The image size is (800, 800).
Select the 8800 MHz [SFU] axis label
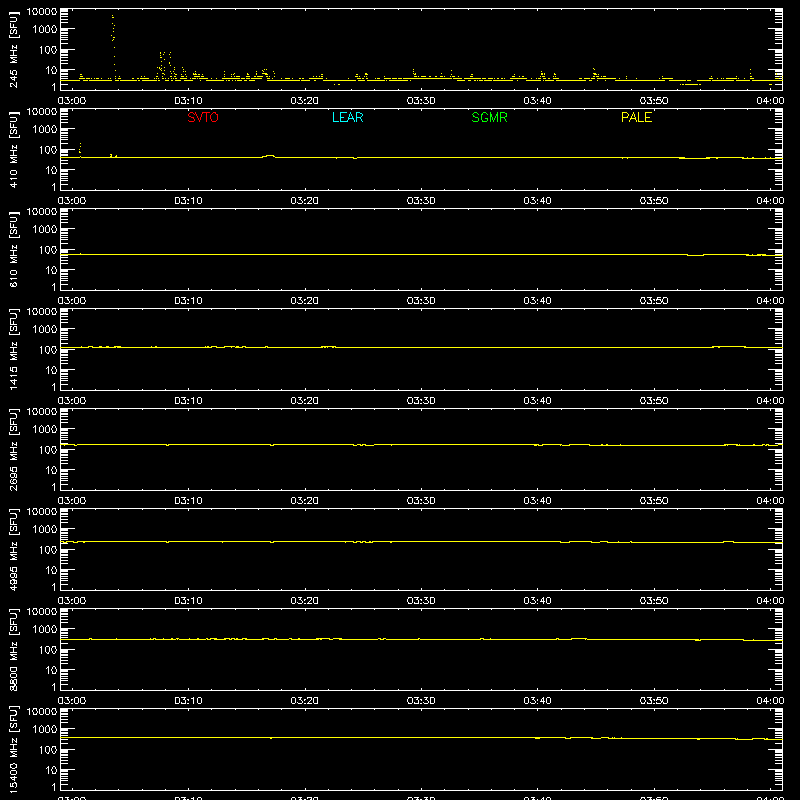click(x=13, y=649)
